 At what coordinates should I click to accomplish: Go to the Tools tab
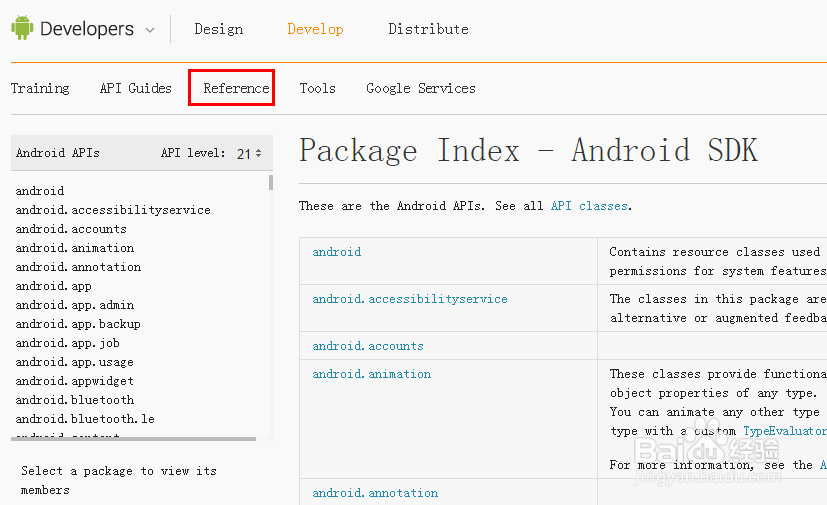tap(317, 88)
